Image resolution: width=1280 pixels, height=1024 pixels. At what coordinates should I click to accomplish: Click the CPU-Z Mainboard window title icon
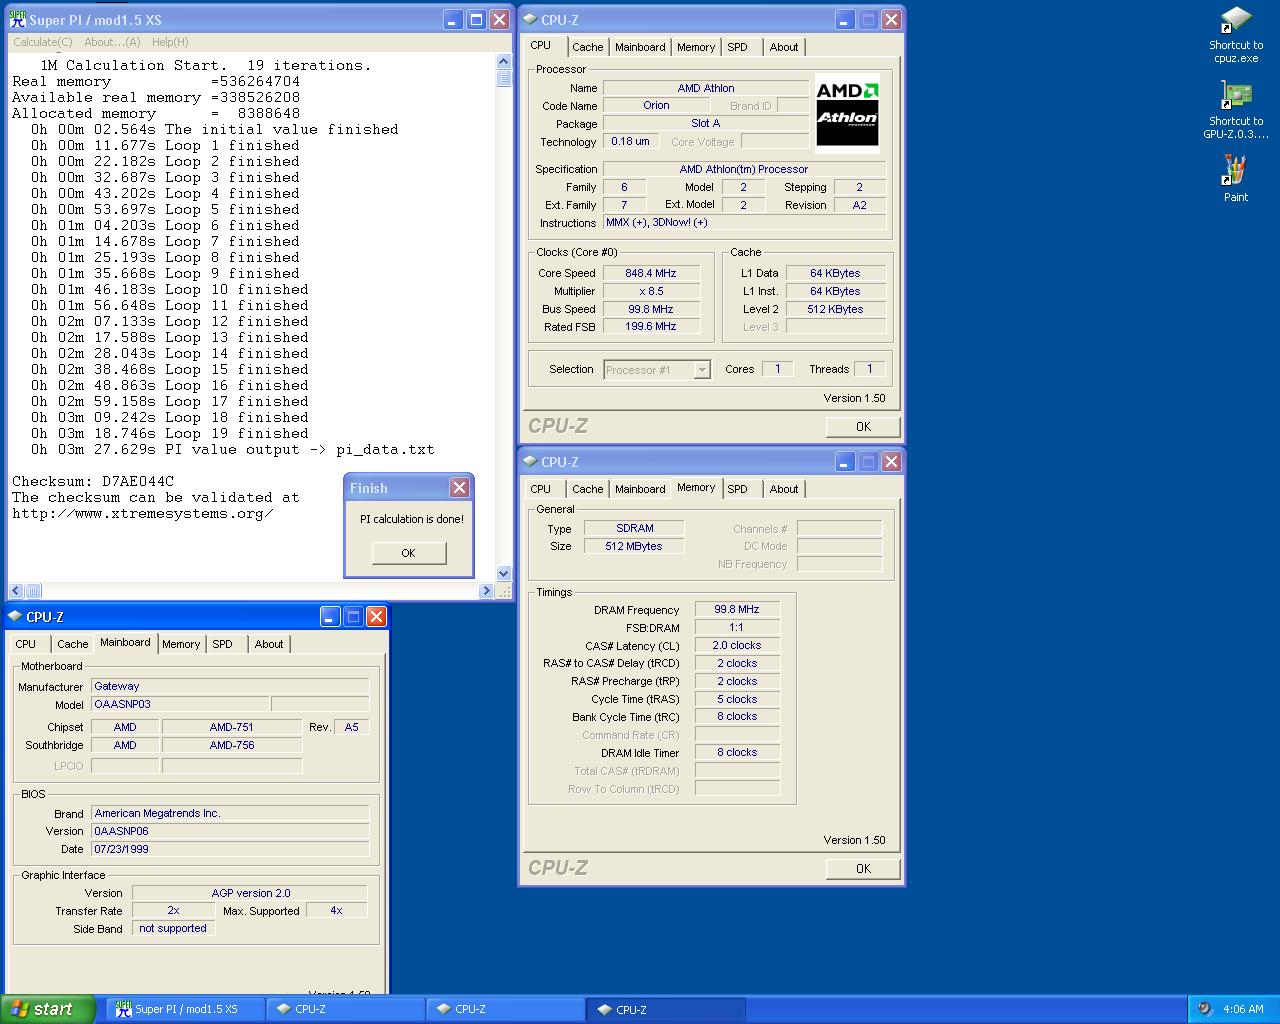tap(16, 616)
